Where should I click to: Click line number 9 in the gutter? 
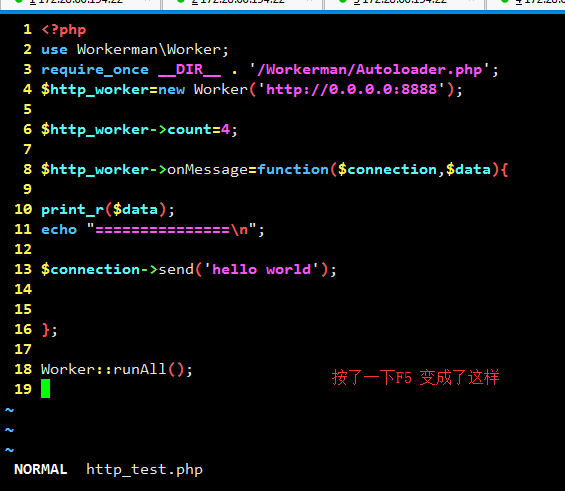[x=27, y=189]
